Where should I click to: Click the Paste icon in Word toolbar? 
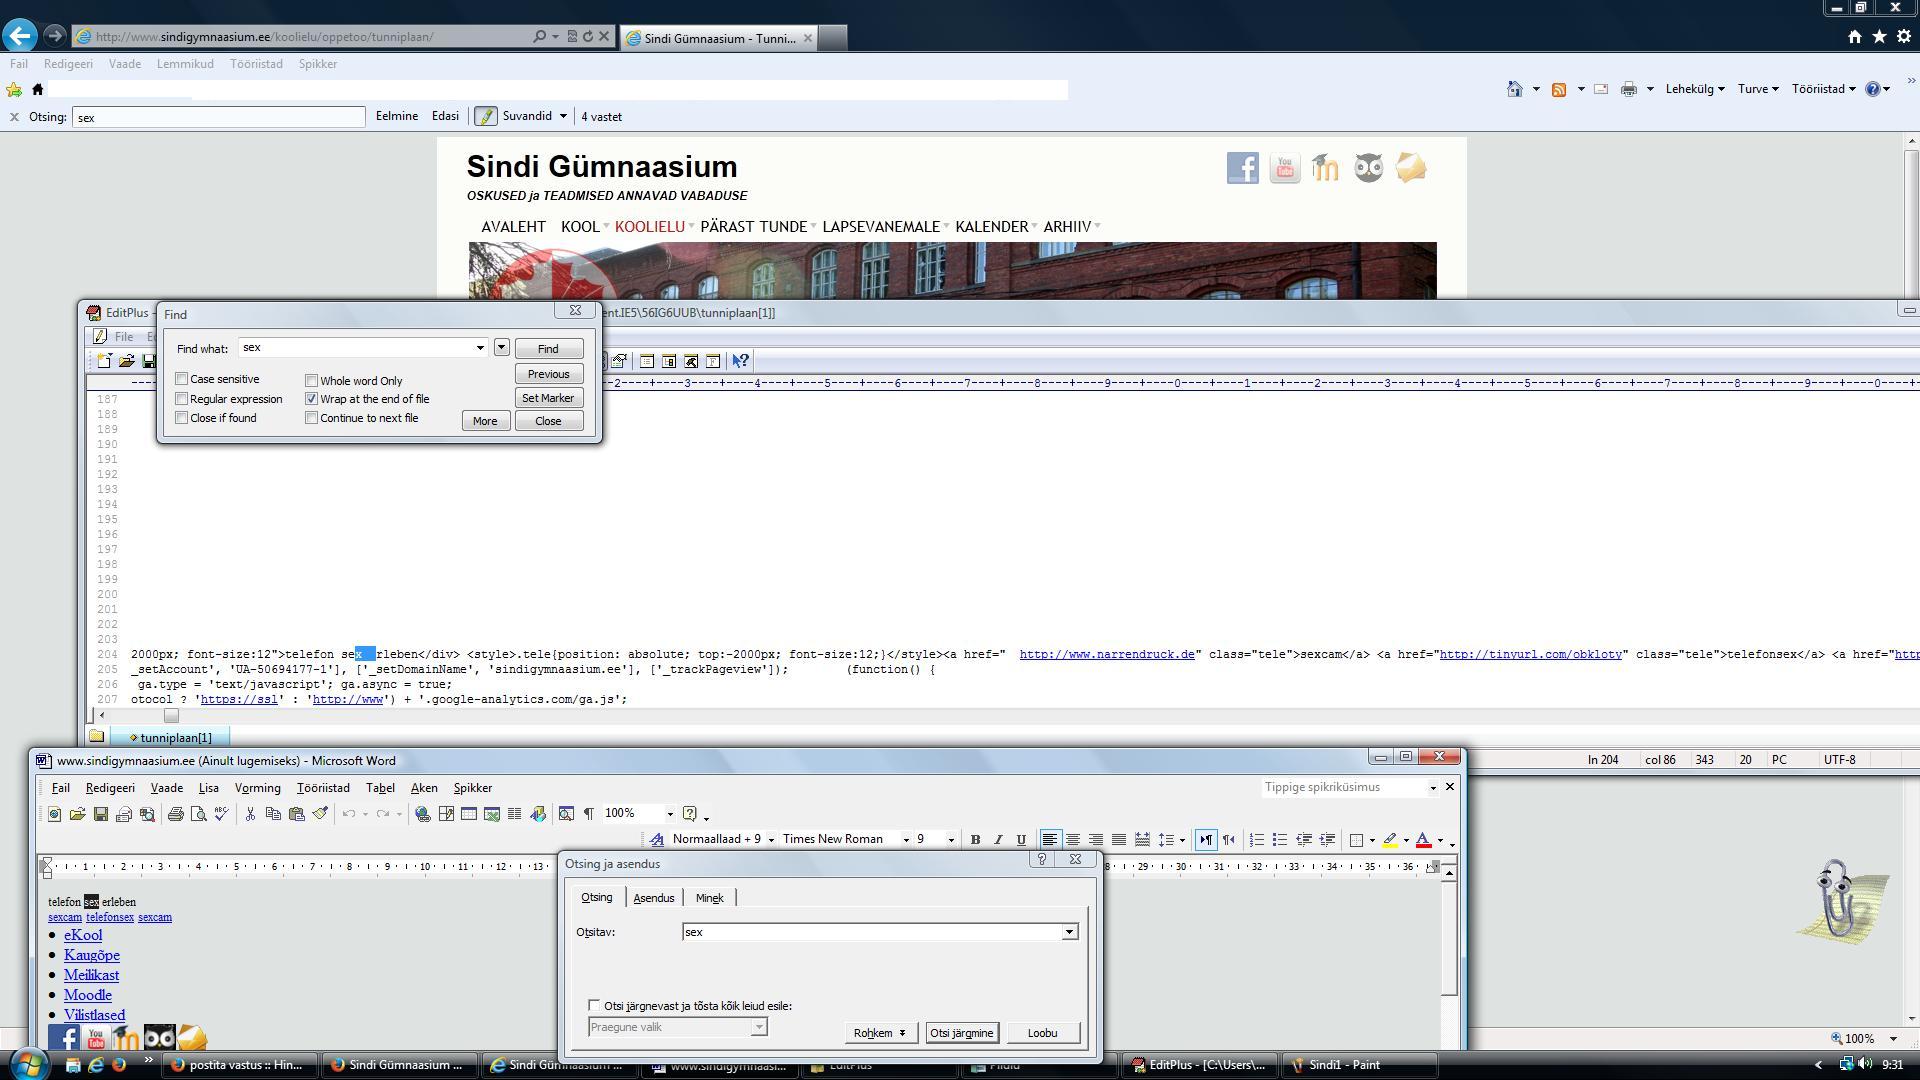[296, 814]
